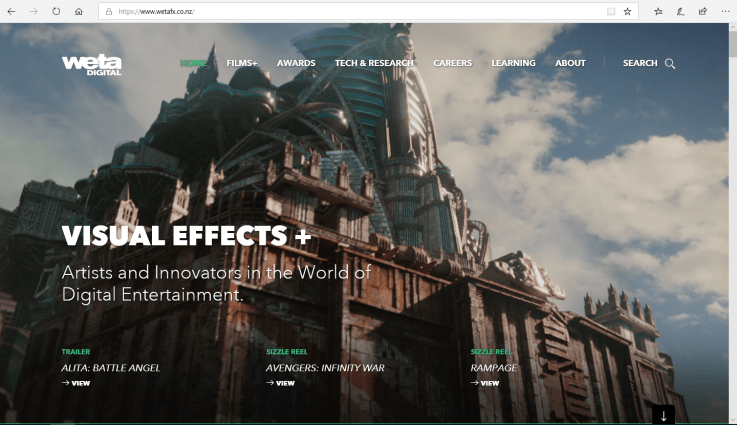Add page to favorites star icon

[627, 12]
